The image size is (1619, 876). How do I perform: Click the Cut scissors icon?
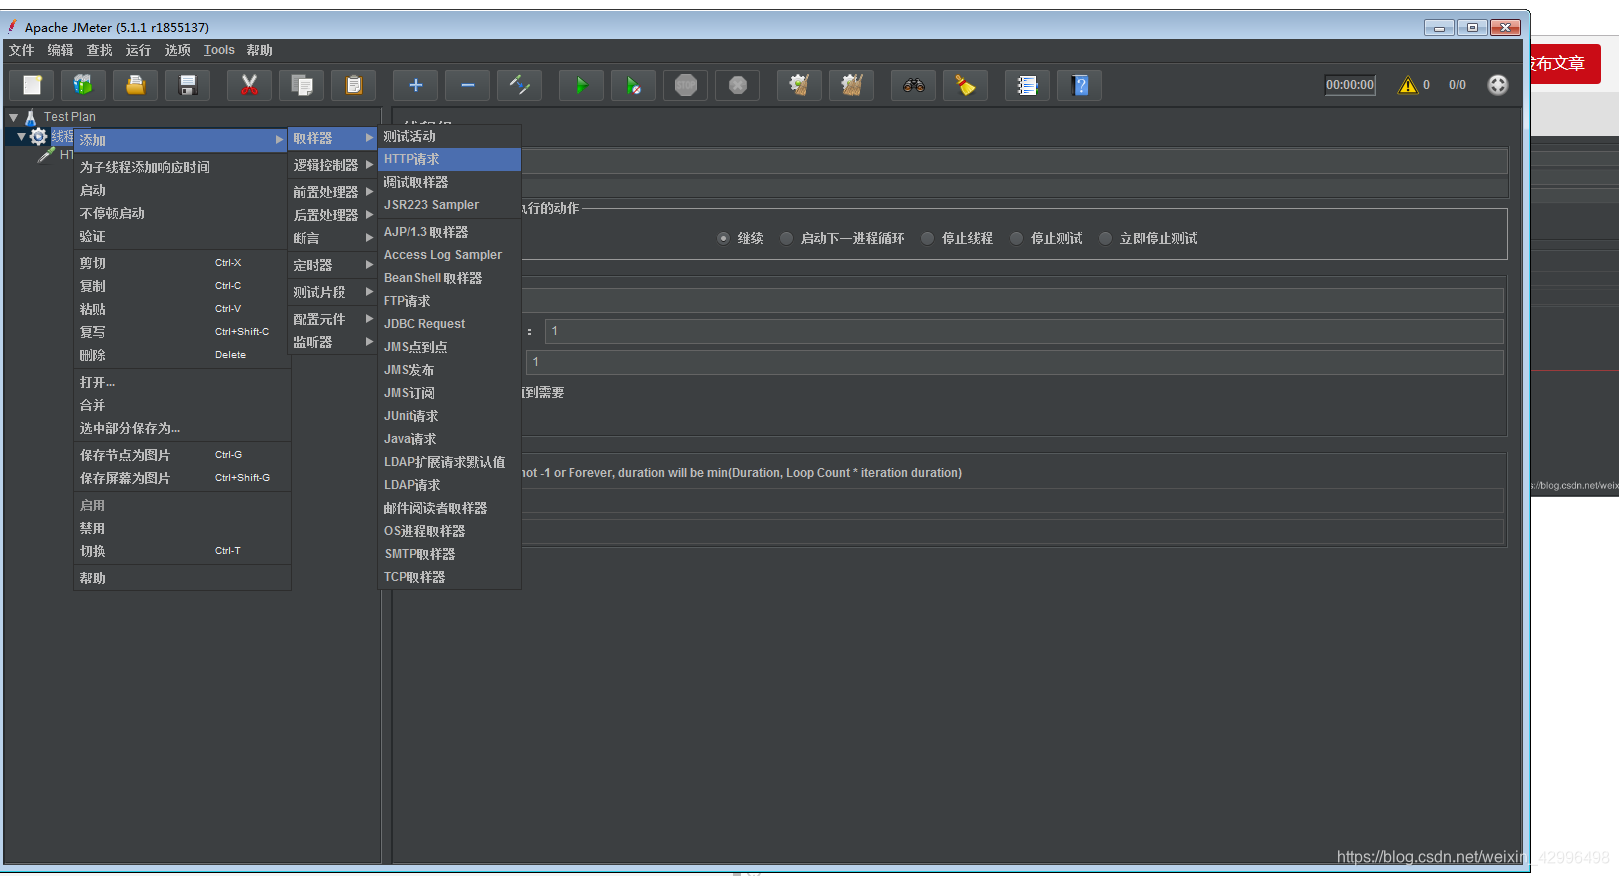coord(250,85)
